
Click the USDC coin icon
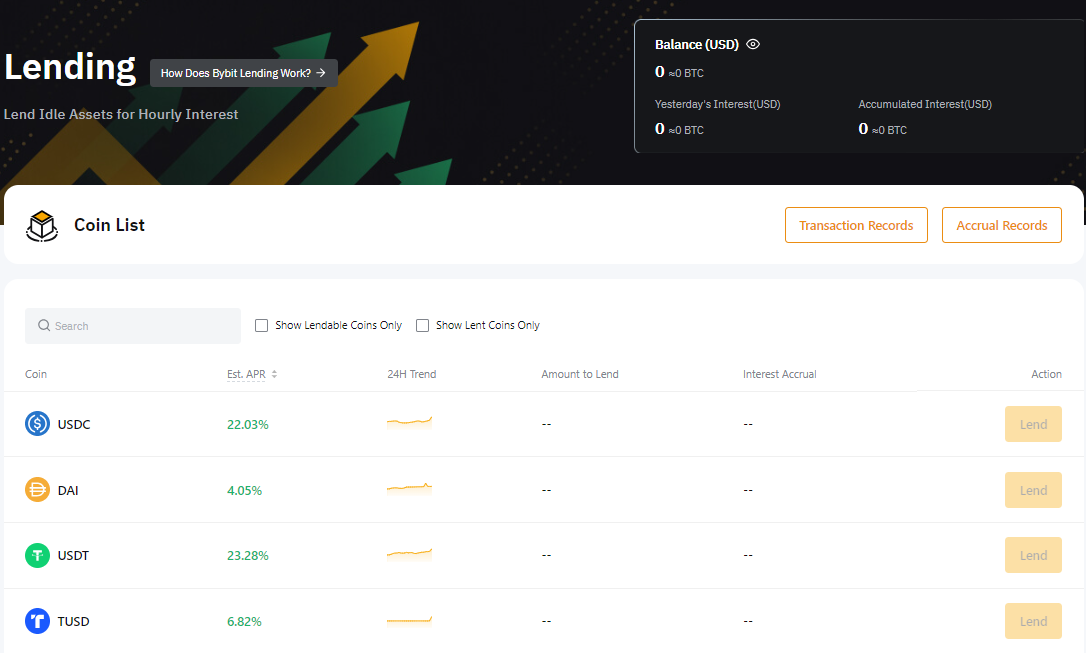pos(37,424)
